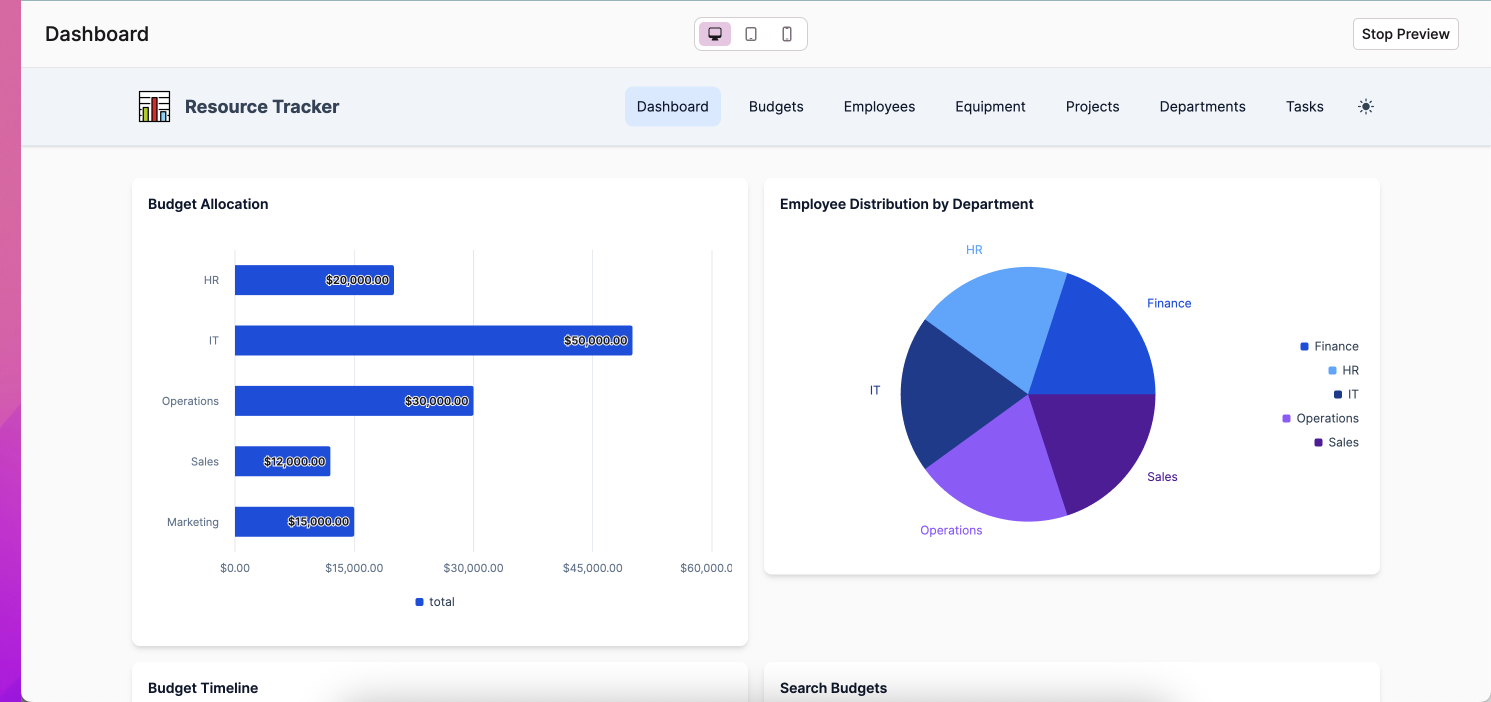Navigate to Equipment
This screenshot has width=1491, height=702.
(x=990, y=107)
